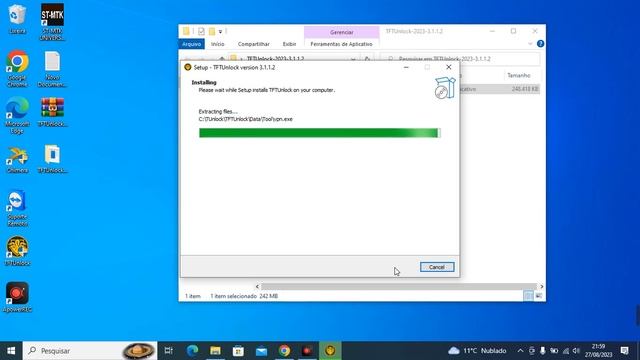Open the Arquivo tab in File Explorer
The image size is (640, 360).
tap(191, 44)
